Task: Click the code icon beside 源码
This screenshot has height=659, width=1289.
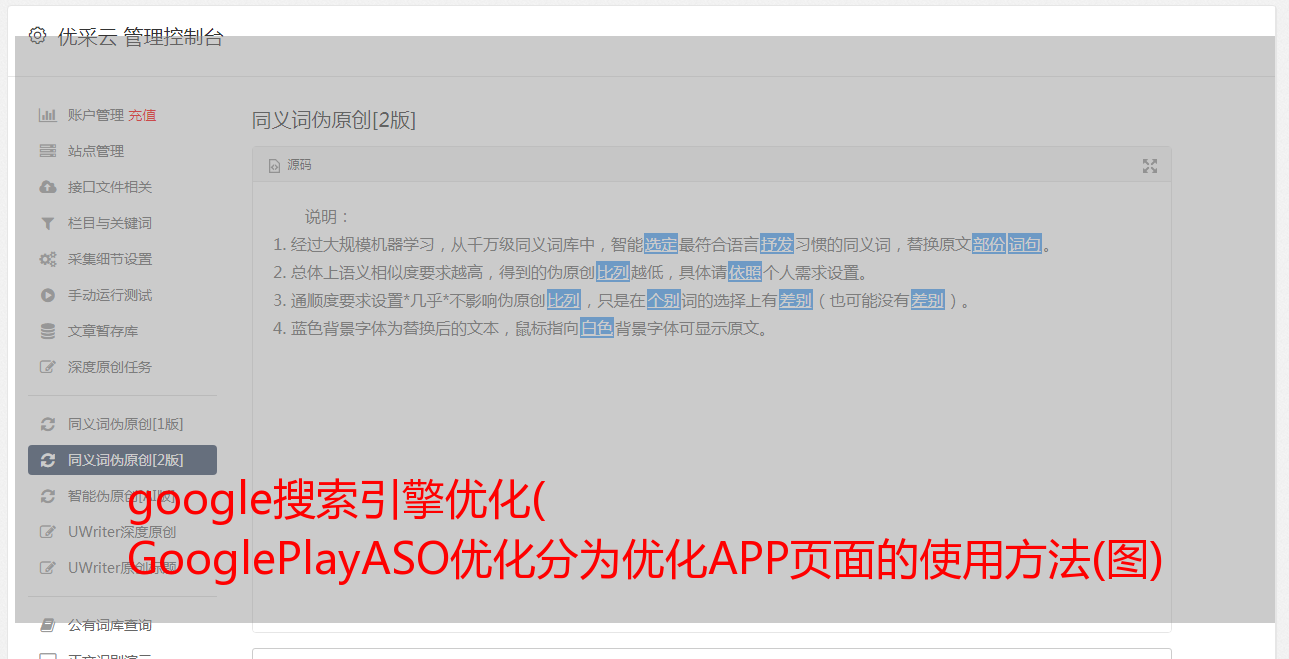Action: click(x=274, y=165)
